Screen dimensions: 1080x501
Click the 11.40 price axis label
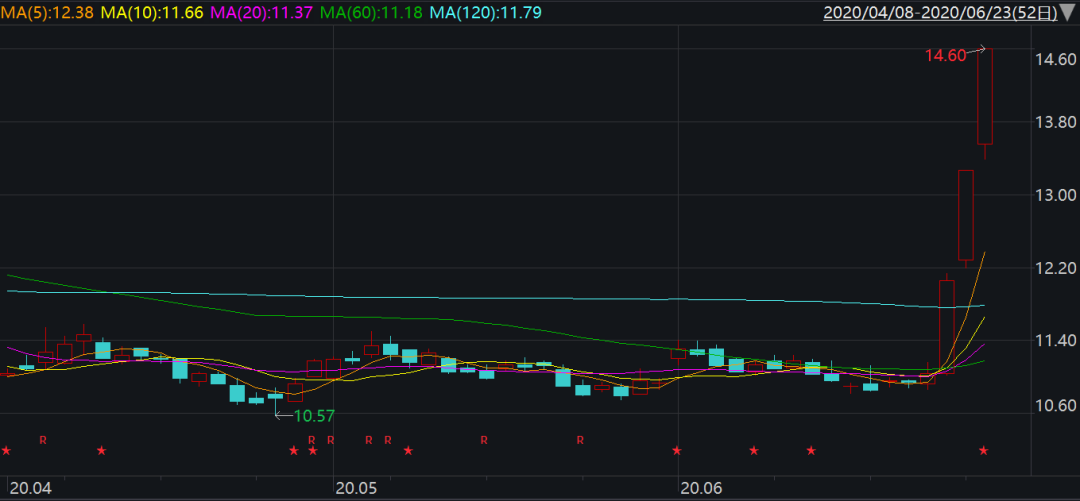click(x=1057, y=340)
